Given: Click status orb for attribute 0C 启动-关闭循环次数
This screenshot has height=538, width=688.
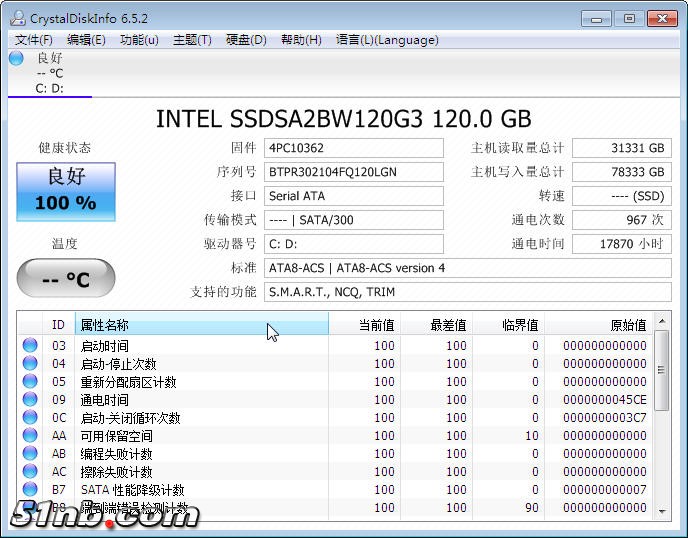Looking at the screenshot, I should point(30,417).
